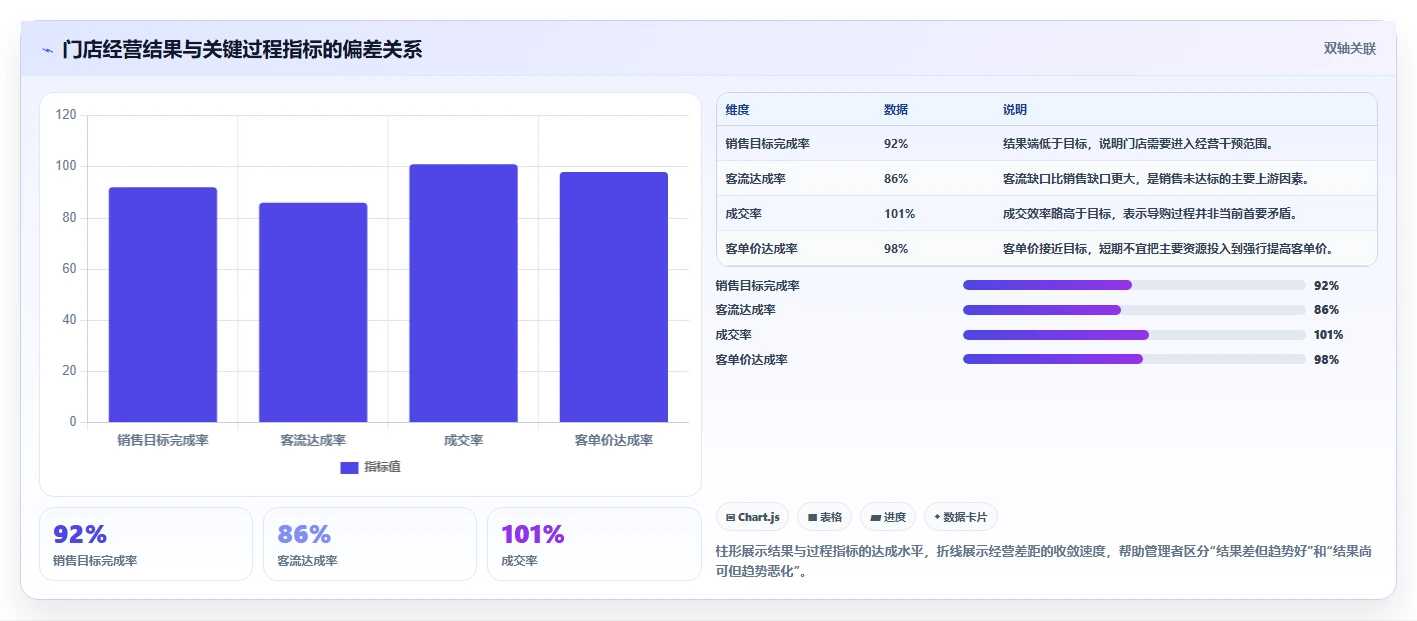Click the x-axis label 客流达成率

coord(313,440)
